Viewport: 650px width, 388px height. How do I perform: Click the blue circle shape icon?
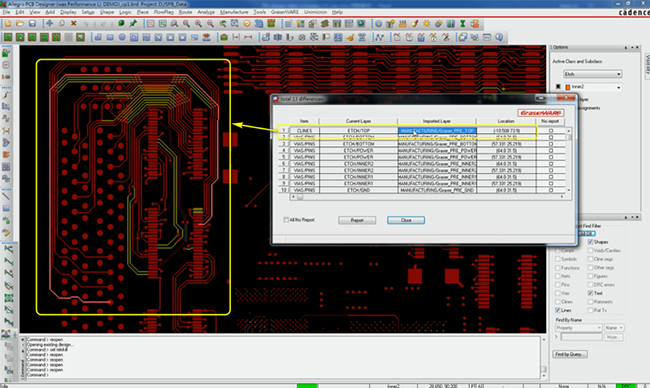122,37
